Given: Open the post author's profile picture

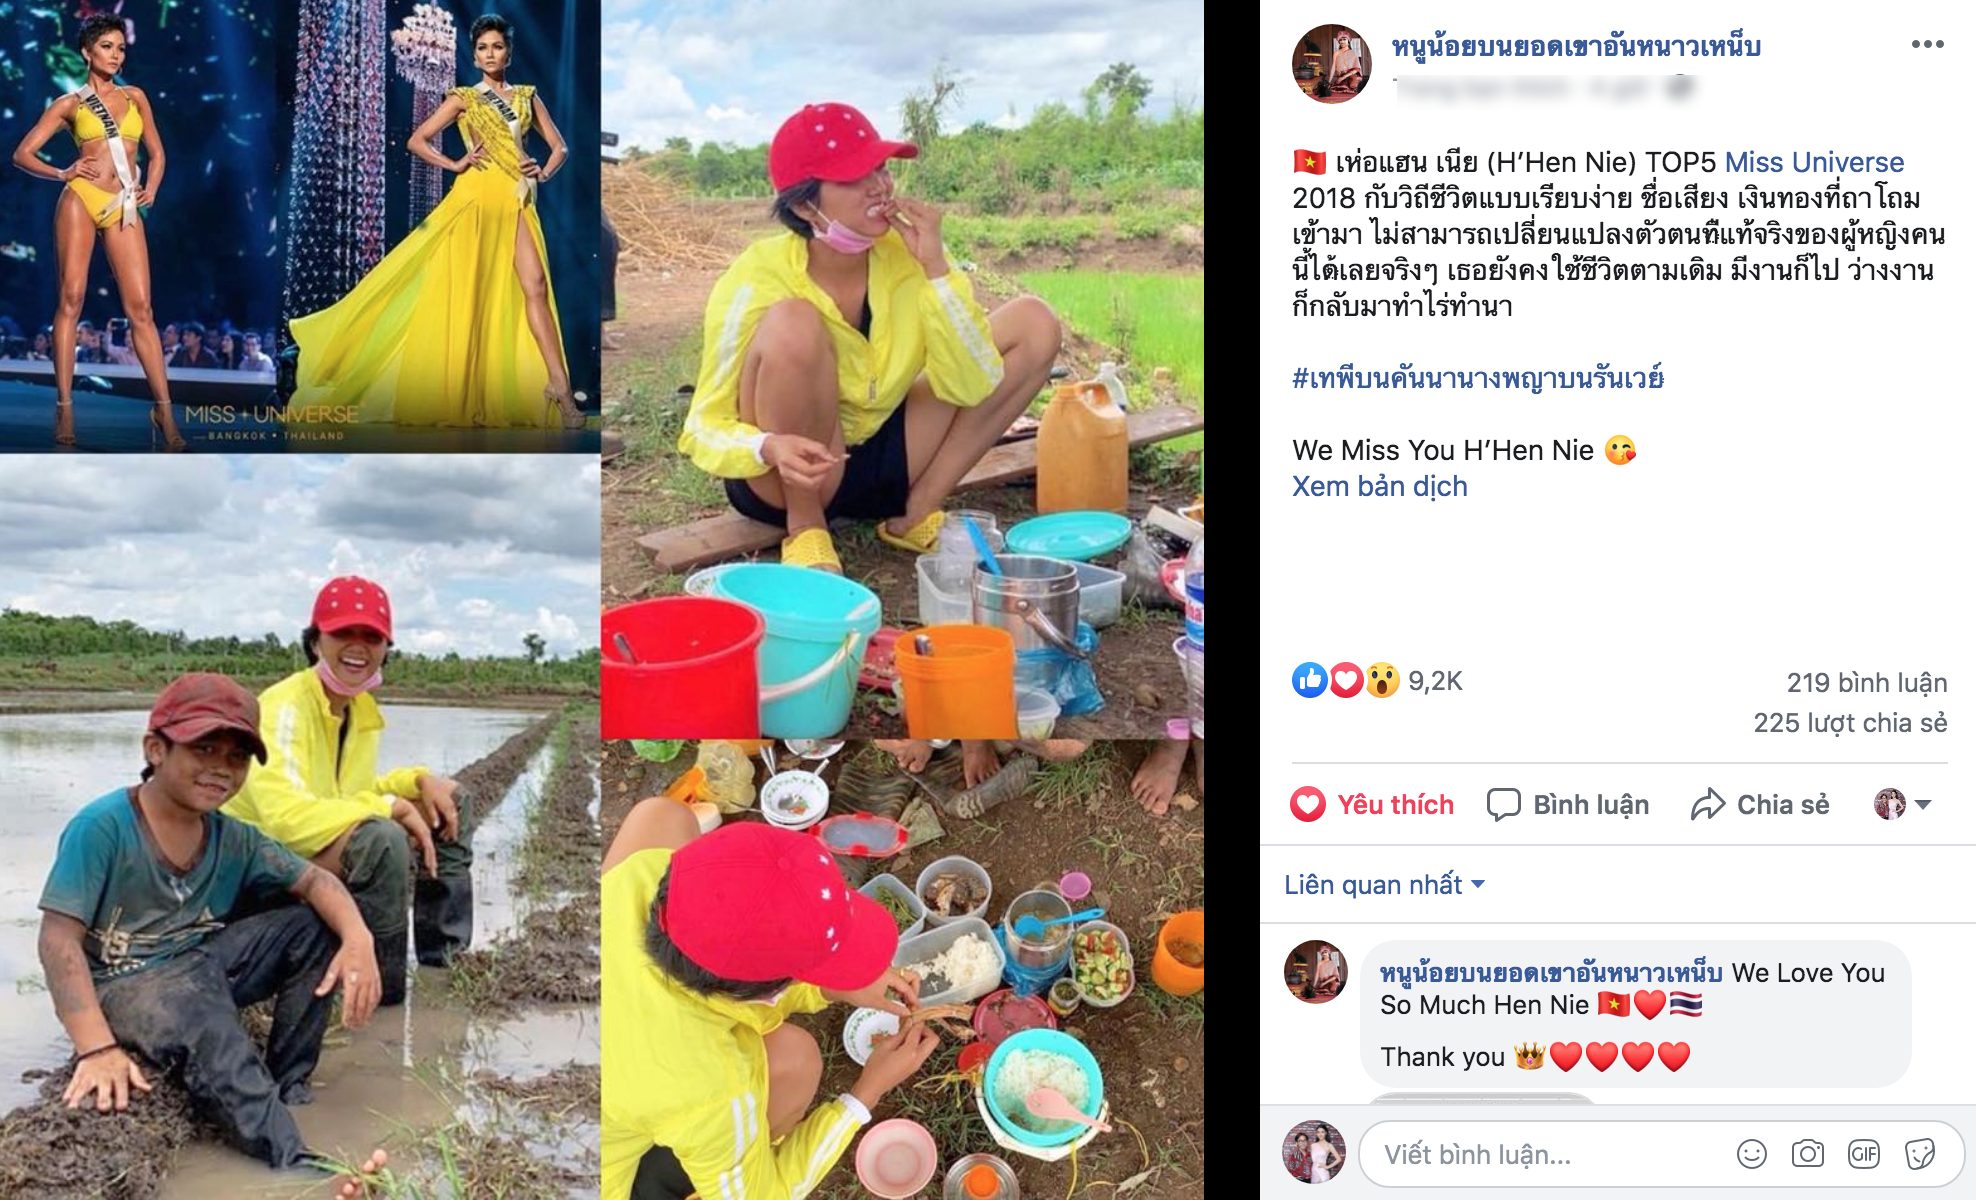Looking at the screenshot, I should click(x=1331, y=64).
